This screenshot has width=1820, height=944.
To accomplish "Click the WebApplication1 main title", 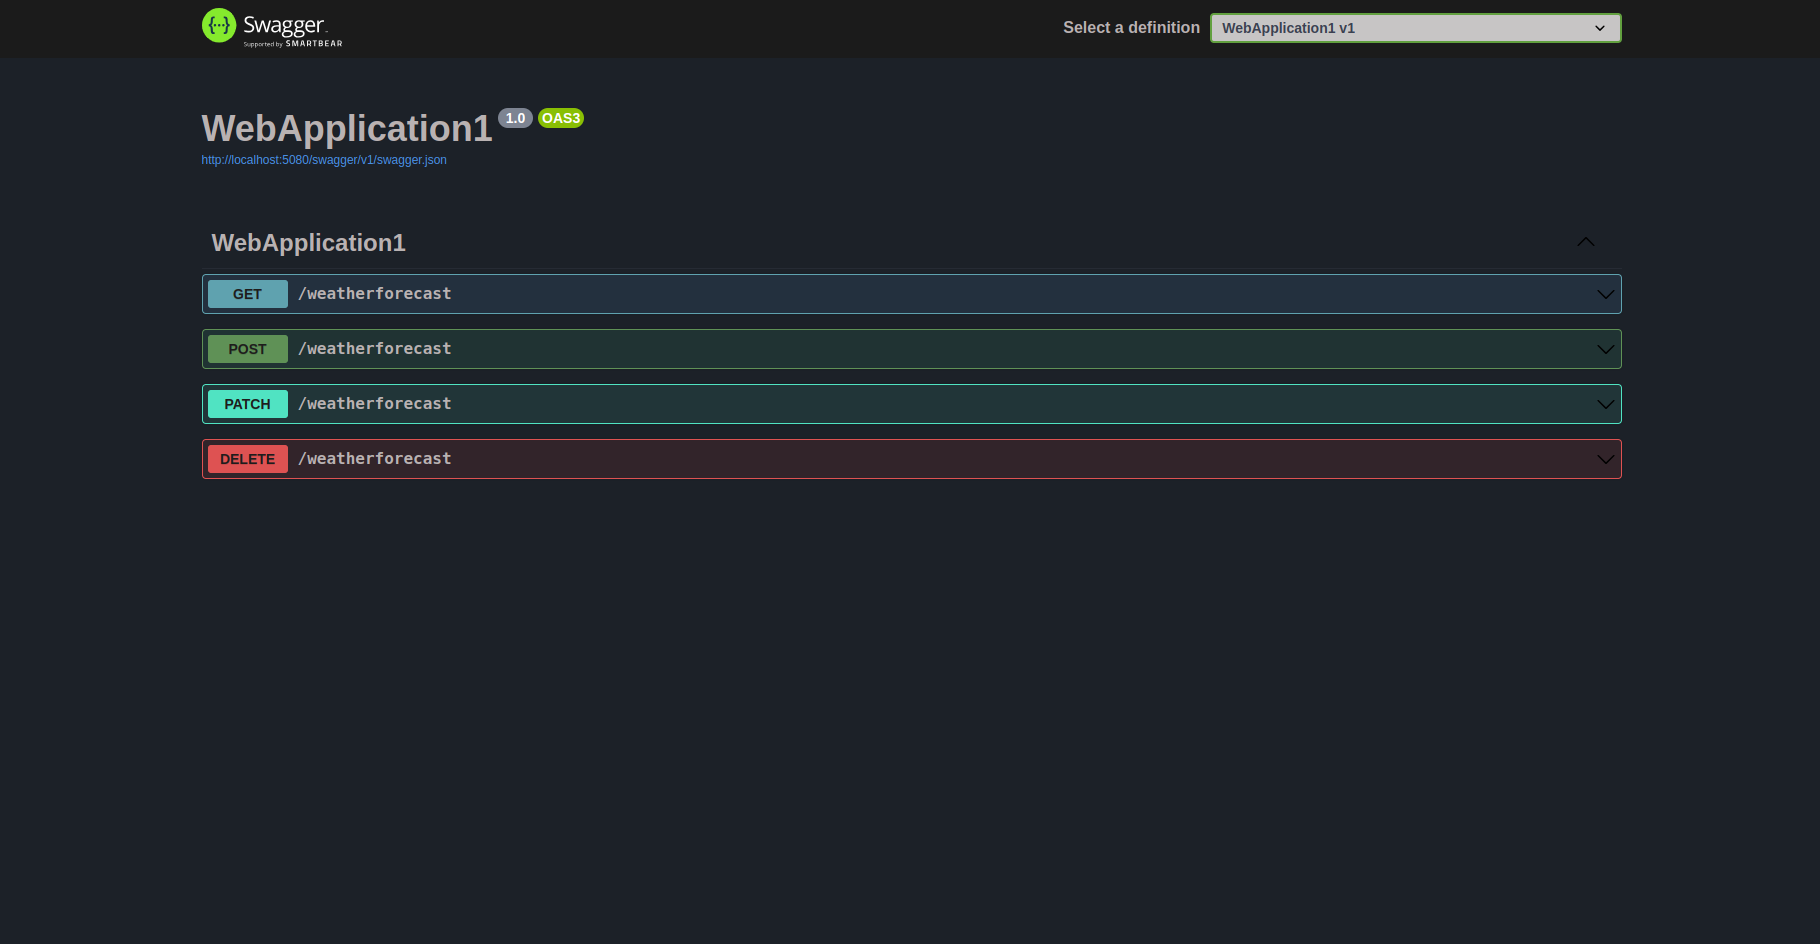I will [347, 128].
